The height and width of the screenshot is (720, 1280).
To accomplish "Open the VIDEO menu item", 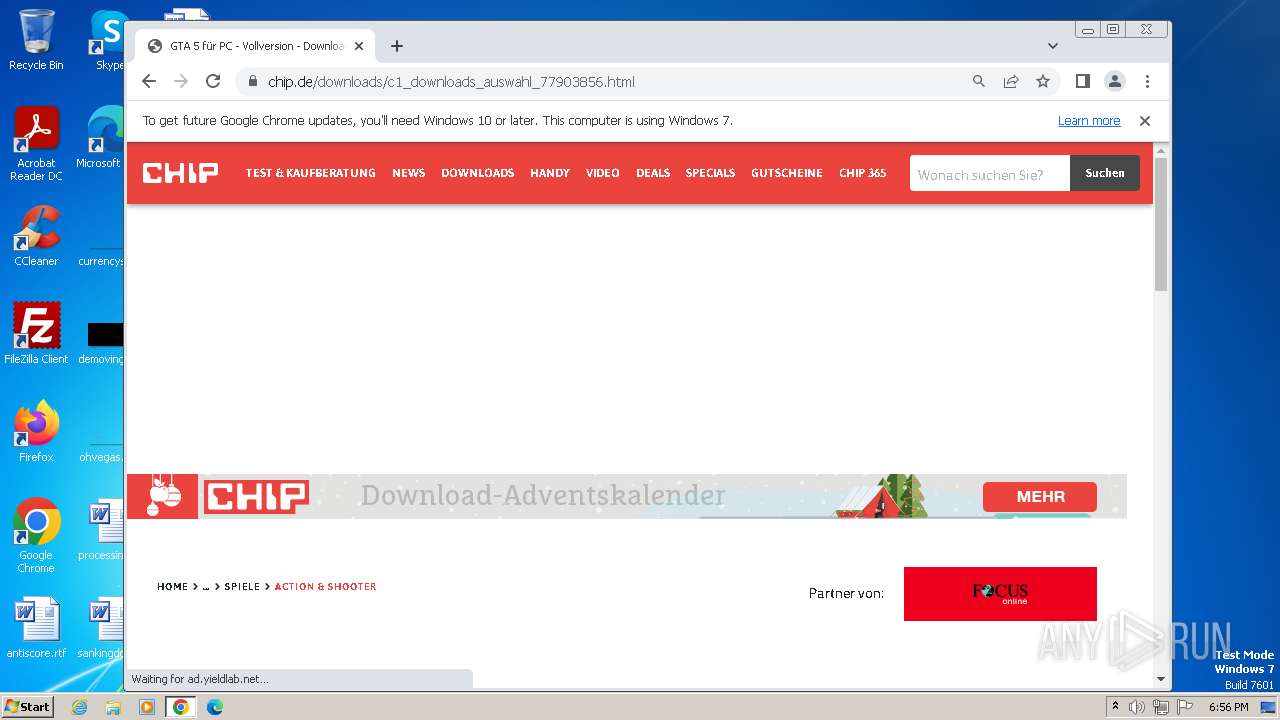I will pyautogui.click(x=603, y=173).
